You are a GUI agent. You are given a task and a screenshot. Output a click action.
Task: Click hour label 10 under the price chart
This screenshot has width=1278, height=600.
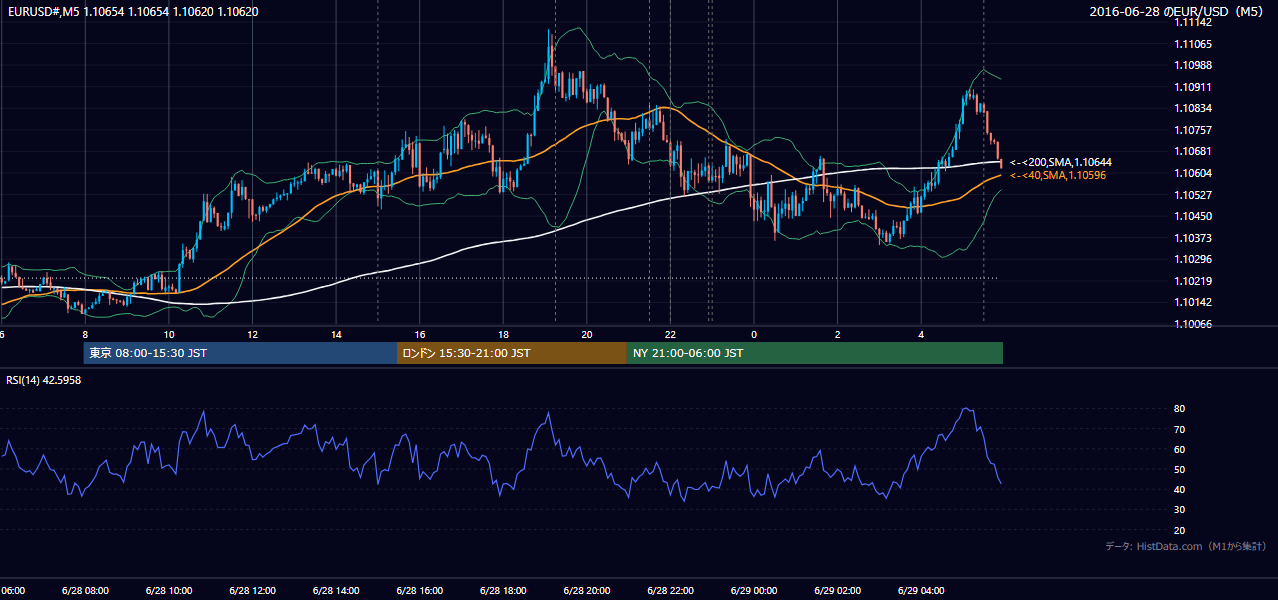pos(168,335)
